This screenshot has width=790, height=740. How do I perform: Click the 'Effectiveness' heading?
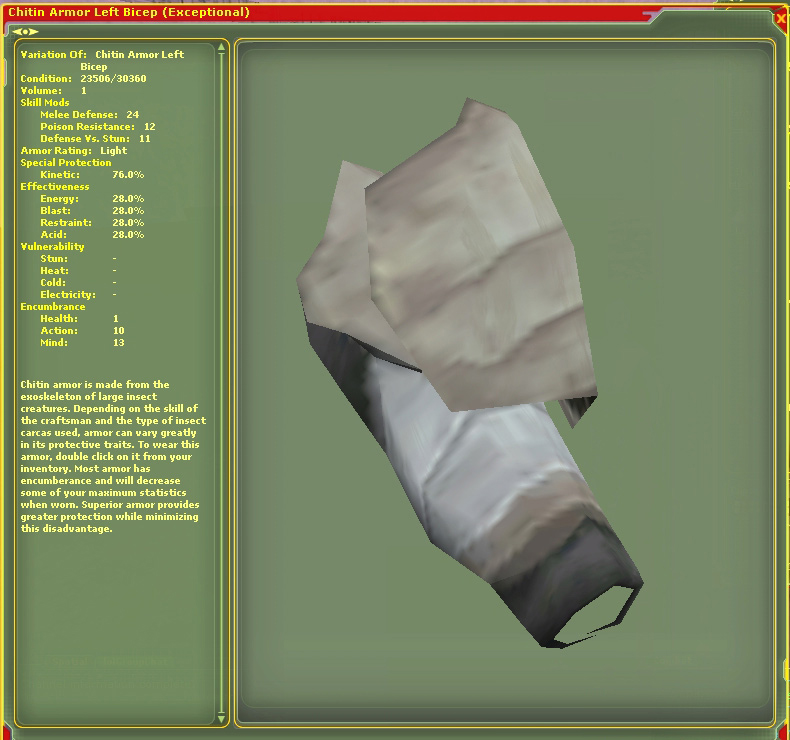(55, 187)
